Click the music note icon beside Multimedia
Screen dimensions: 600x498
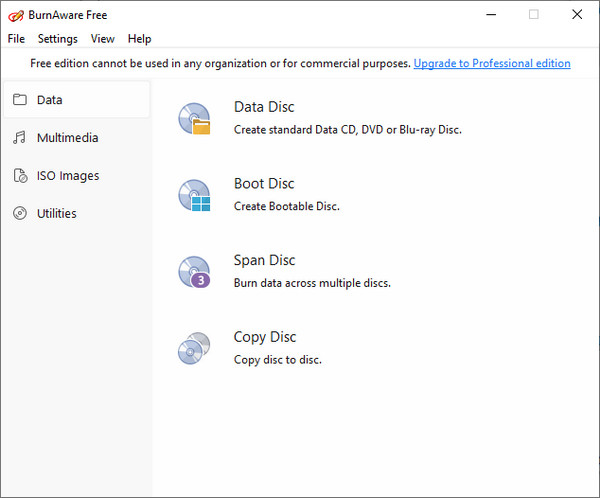pyautogui.click(x=20, y=137)
